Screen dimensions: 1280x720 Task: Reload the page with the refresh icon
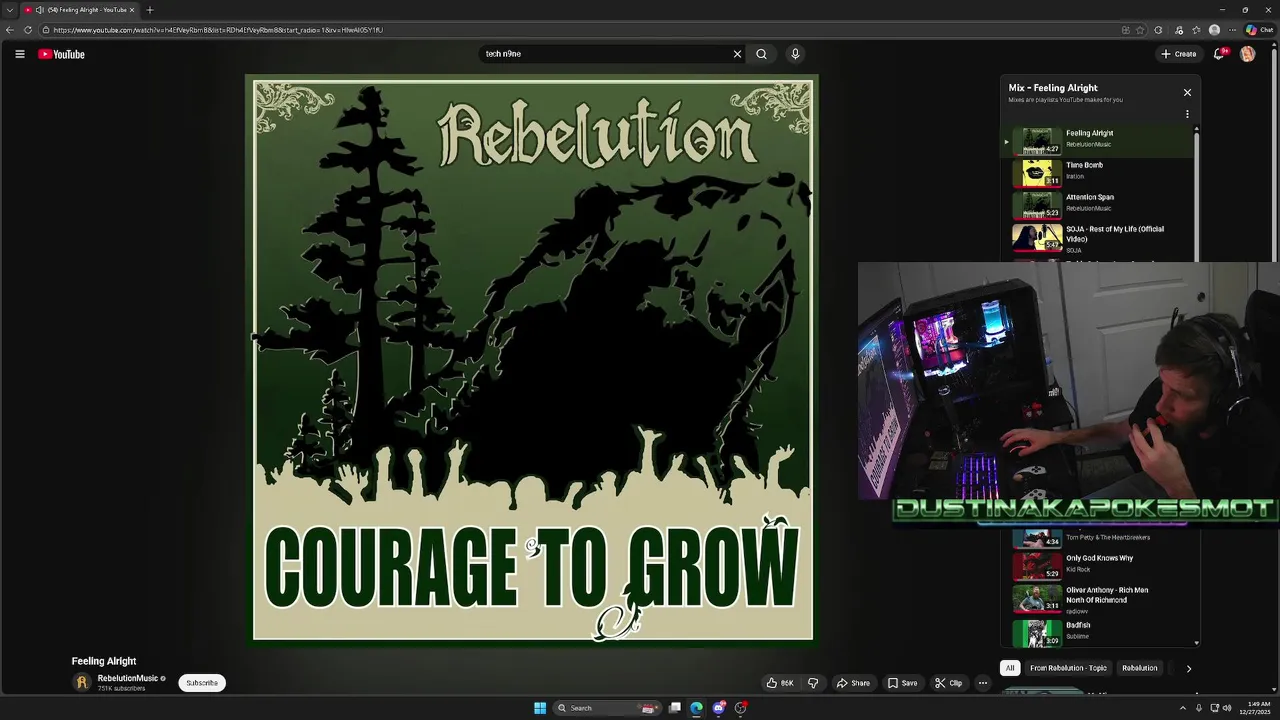(28, 30)
